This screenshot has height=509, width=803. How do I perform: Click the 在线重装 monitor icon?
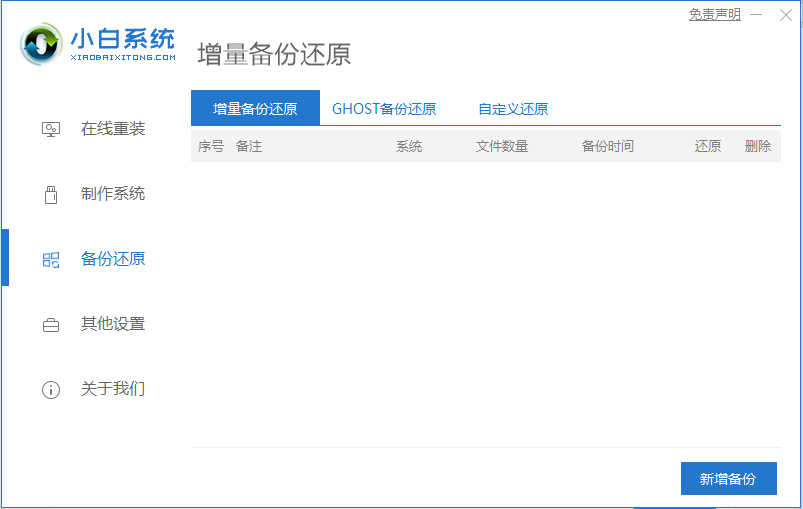click(x=51, y=129)
